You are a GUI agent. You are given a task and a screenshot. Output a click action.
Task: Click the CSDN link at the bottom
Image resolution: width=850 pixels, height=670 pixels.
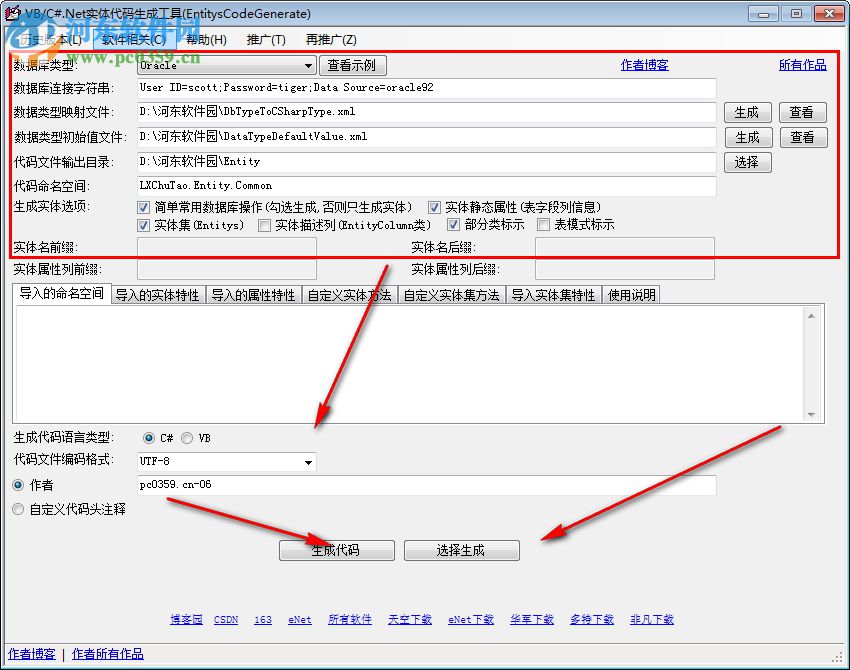point(226,619)
